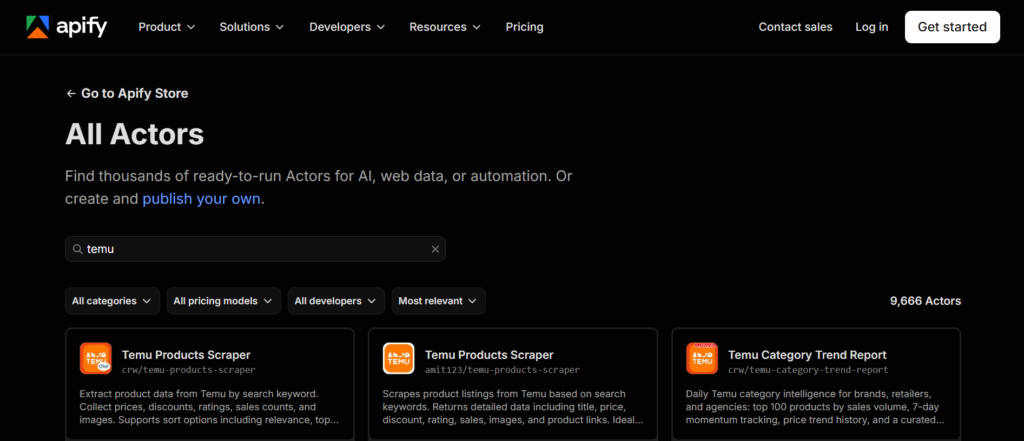Click the Apify logo in header

tap(67, 27)
